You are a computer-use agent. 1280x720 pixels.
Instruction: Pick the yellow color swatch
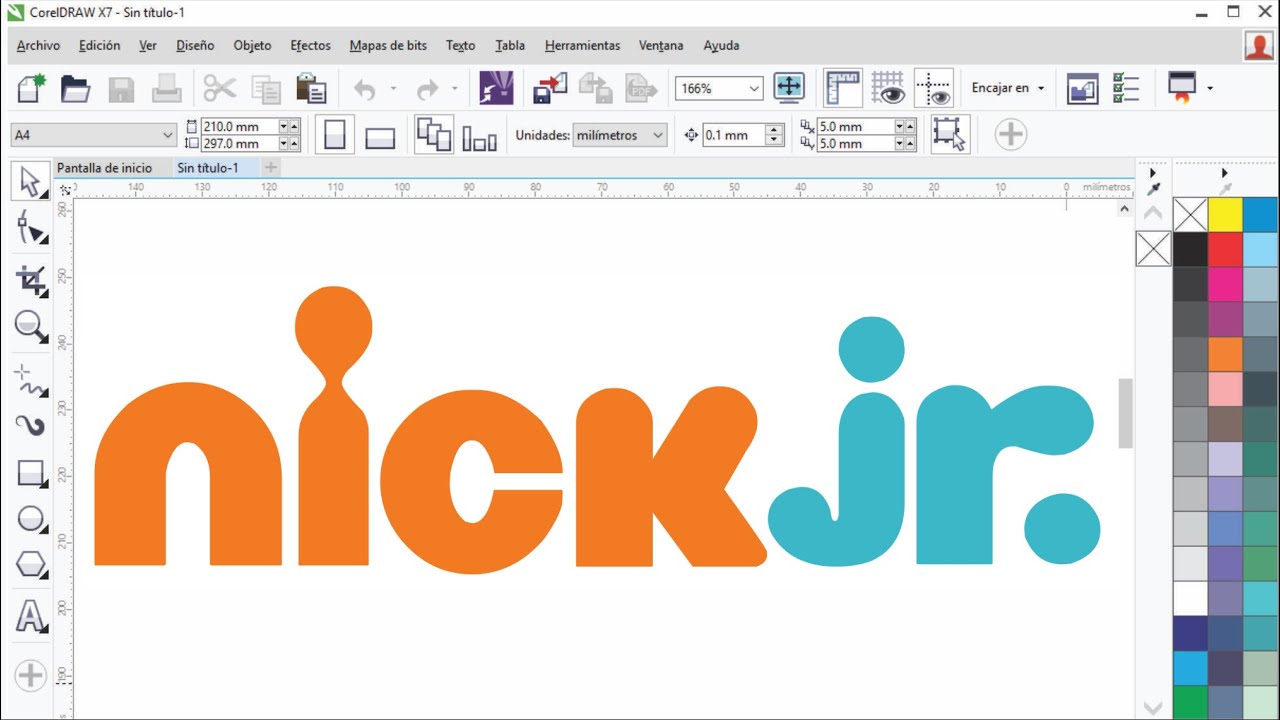(1225, 215)
